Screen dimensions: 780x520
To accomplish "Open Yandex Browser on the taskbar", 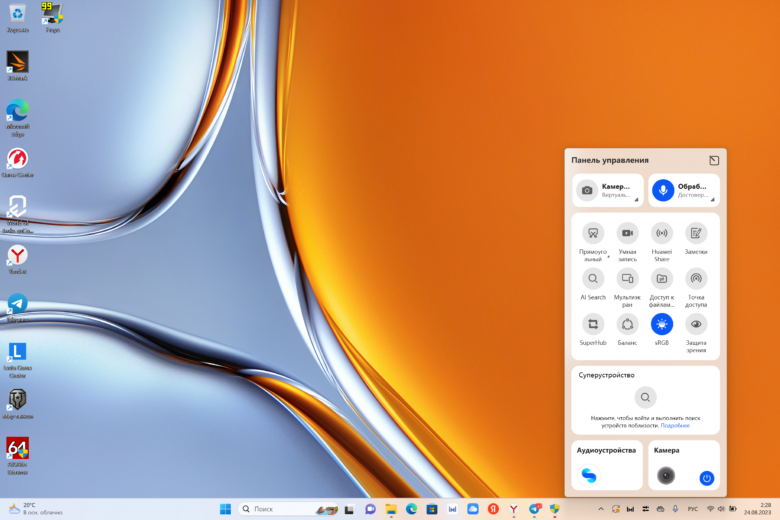I will pos(513,509).
